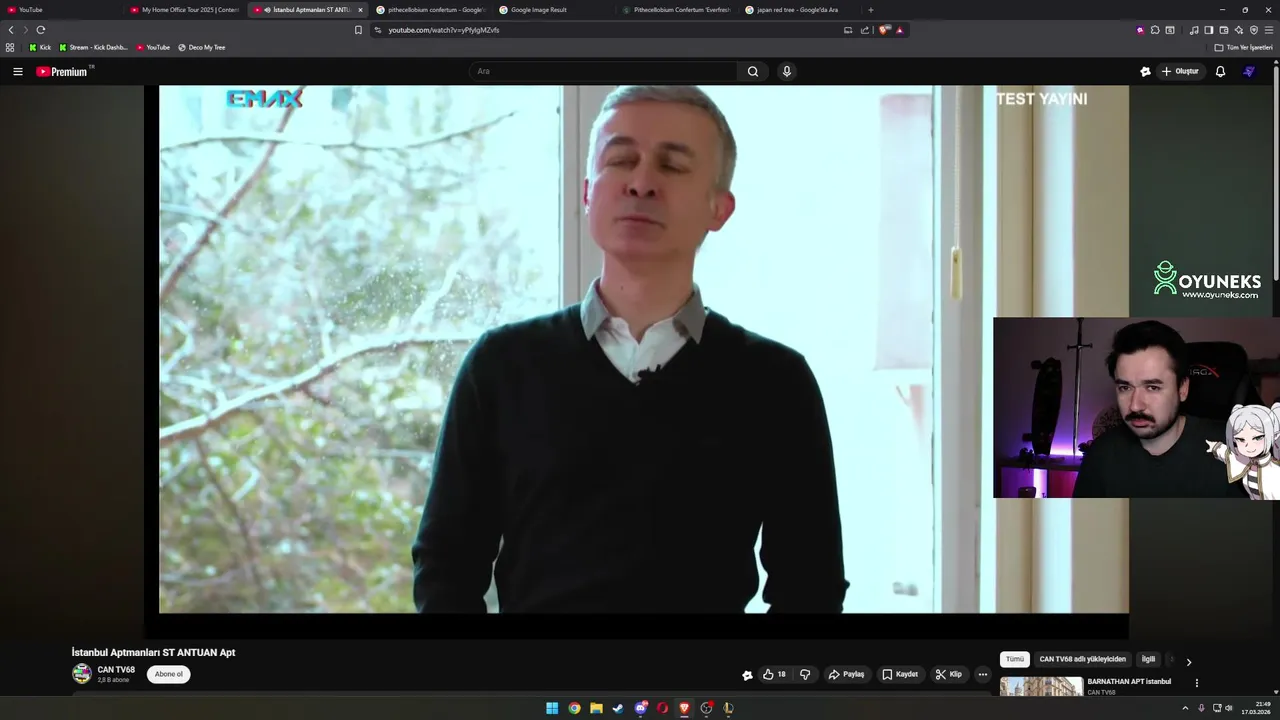Save the video with Kaydet
1280x720 pixels.
[900, 674]
